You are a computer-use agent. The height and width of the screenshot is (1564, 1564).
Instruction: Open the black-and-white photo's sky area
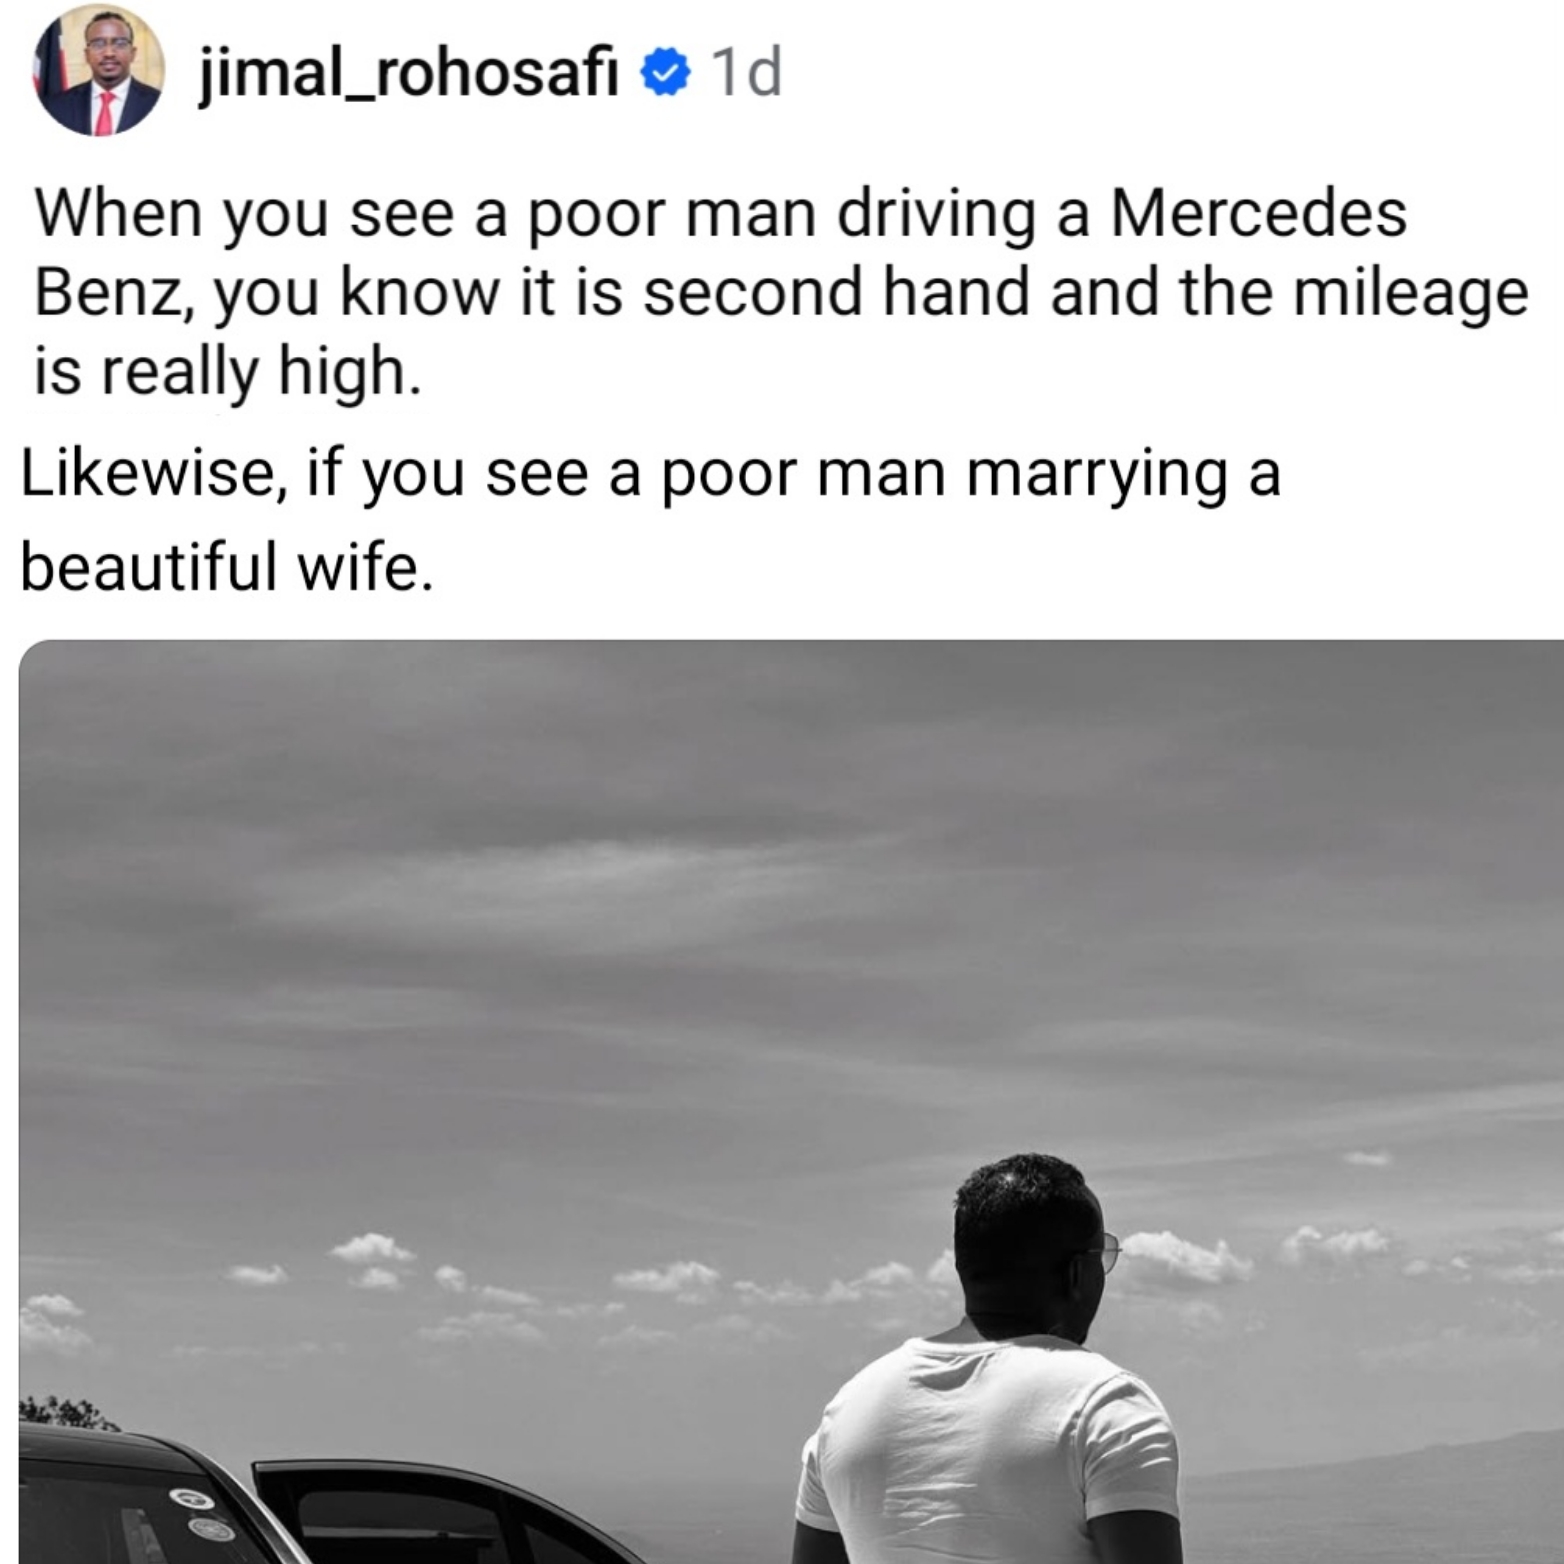(790, 900)
